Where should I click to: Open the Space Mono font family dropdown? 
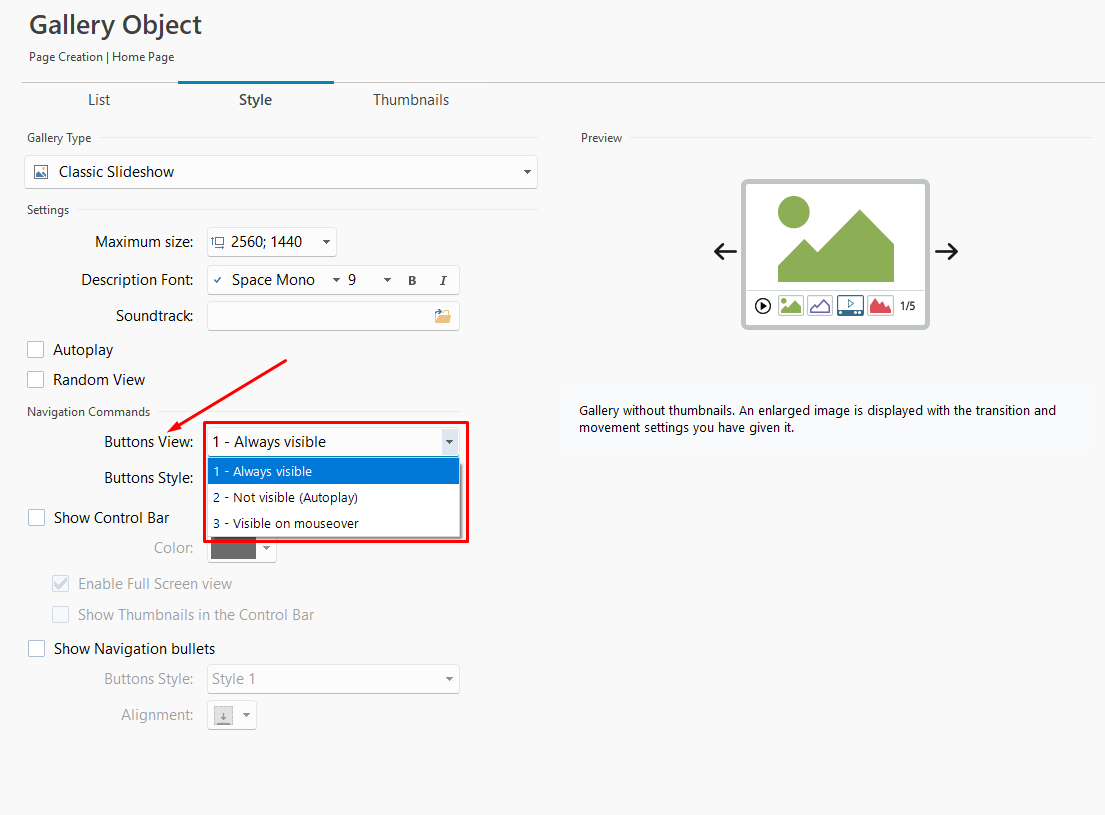pyautogui.click(x=336, y=281)
